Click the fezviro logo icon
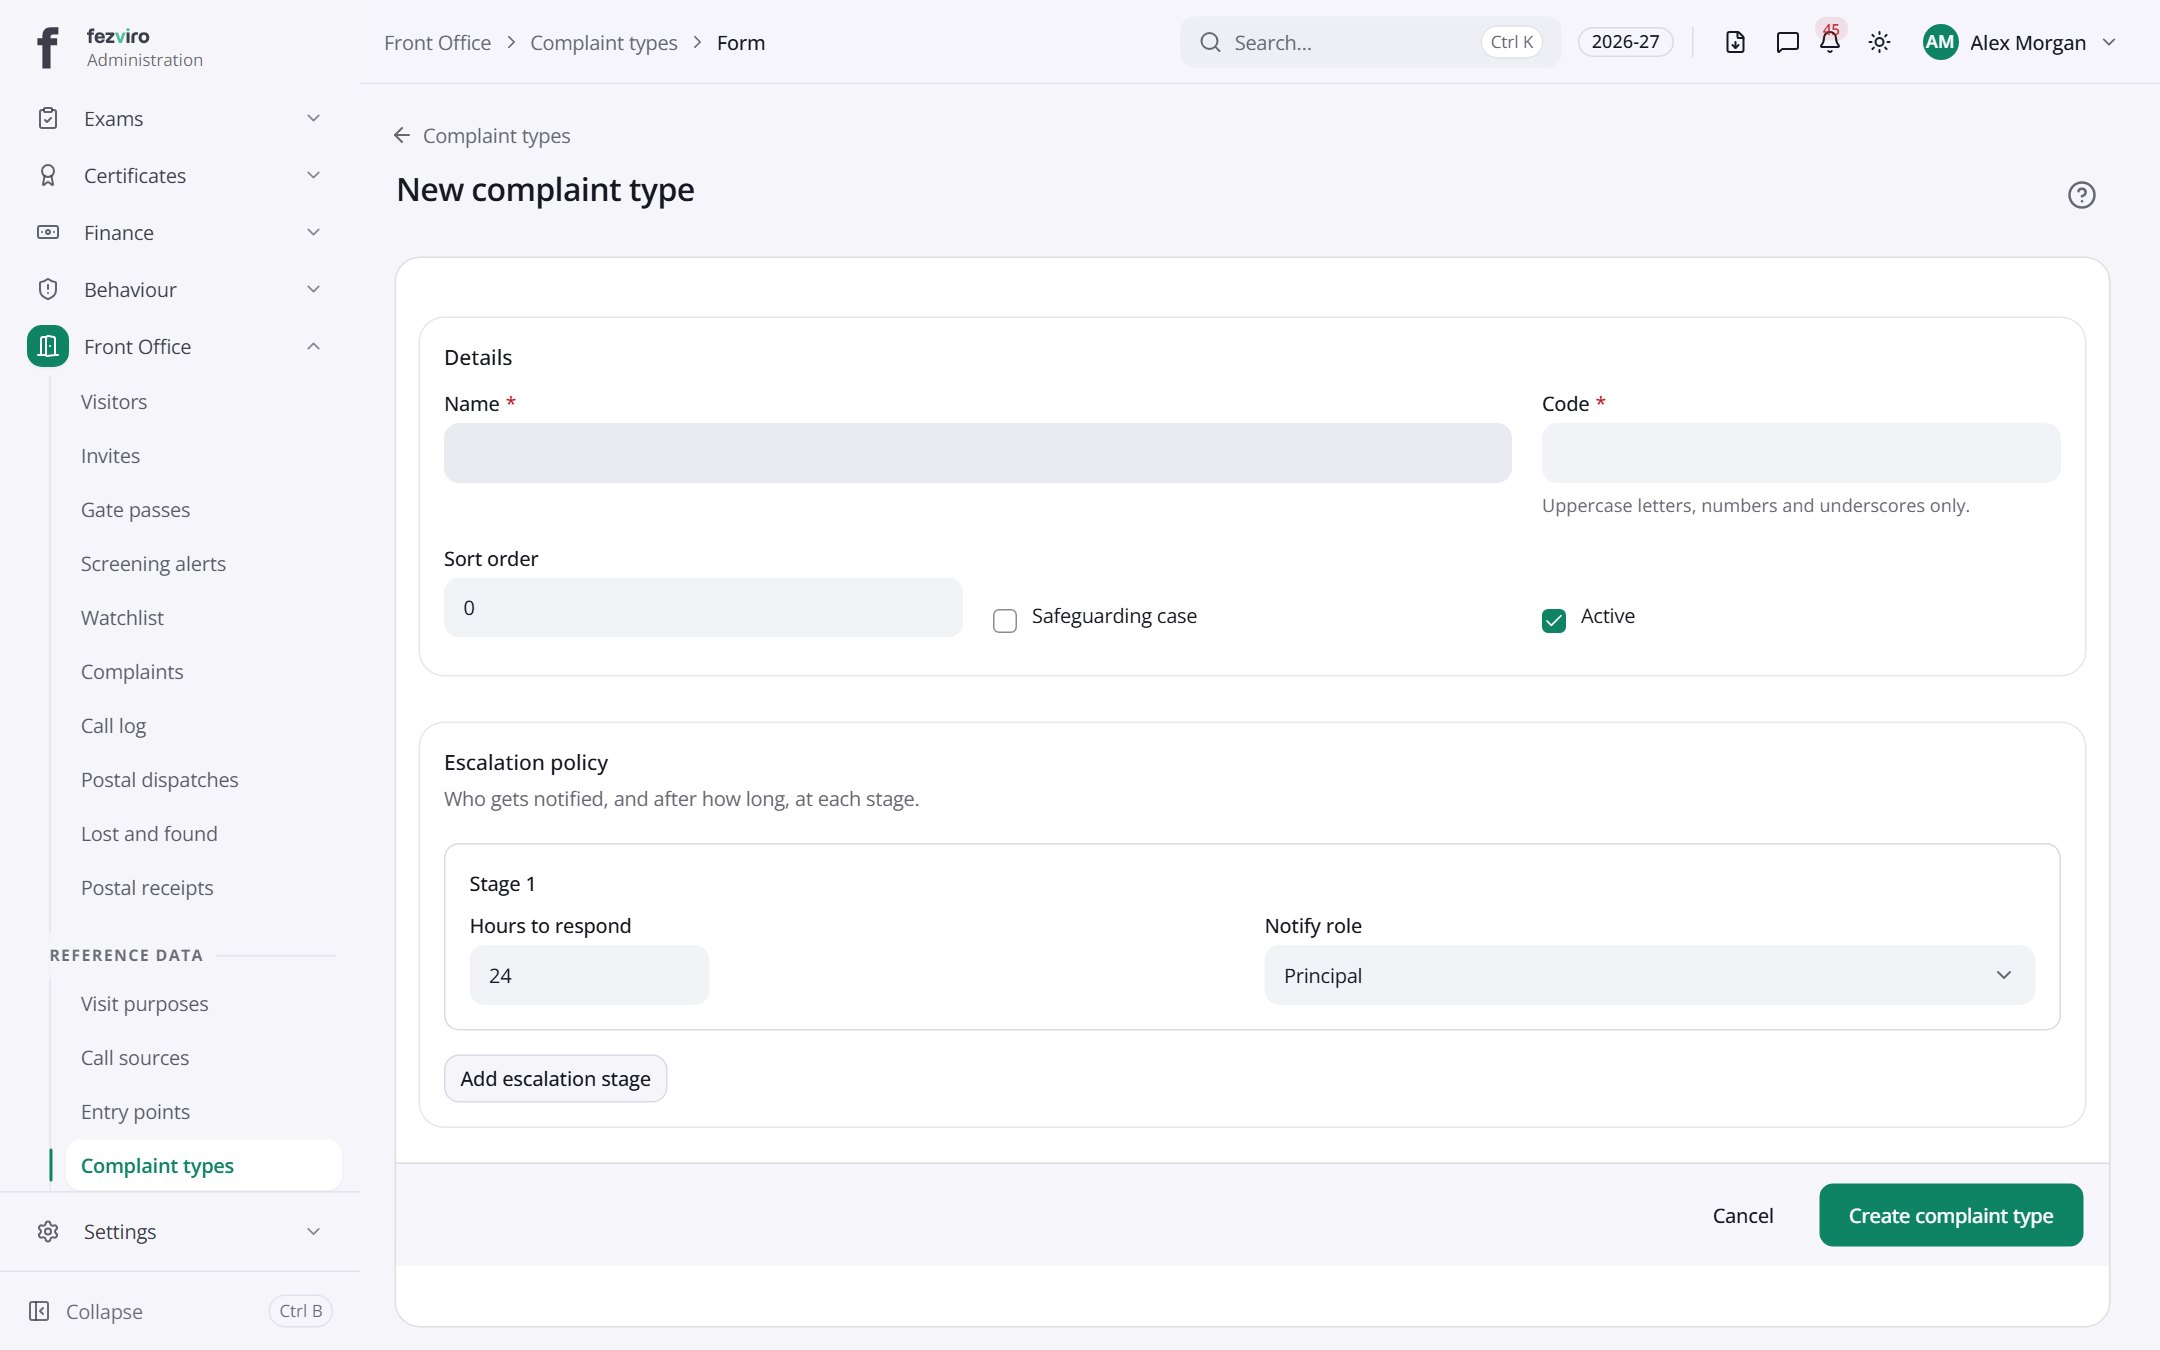Screen dimensions: 2160x1350 (47, 47)
